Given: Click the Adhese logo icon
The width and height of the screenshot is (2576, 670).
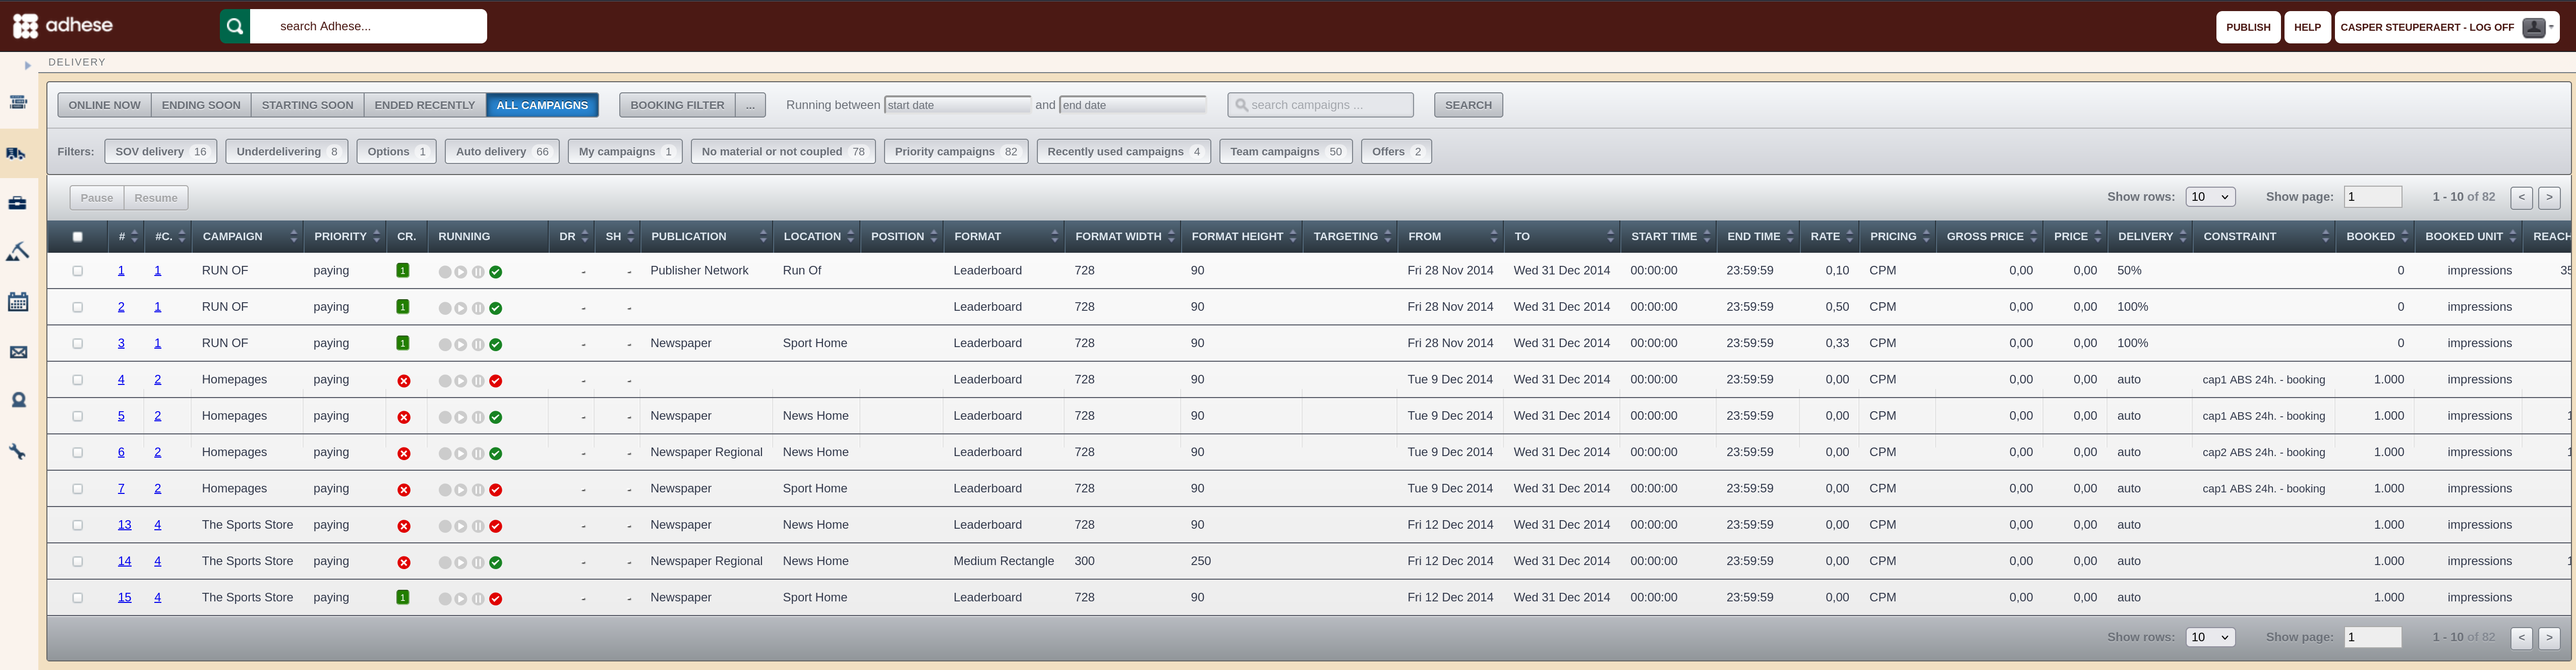Looking at the screenshot, I should (x=26, y=26).
